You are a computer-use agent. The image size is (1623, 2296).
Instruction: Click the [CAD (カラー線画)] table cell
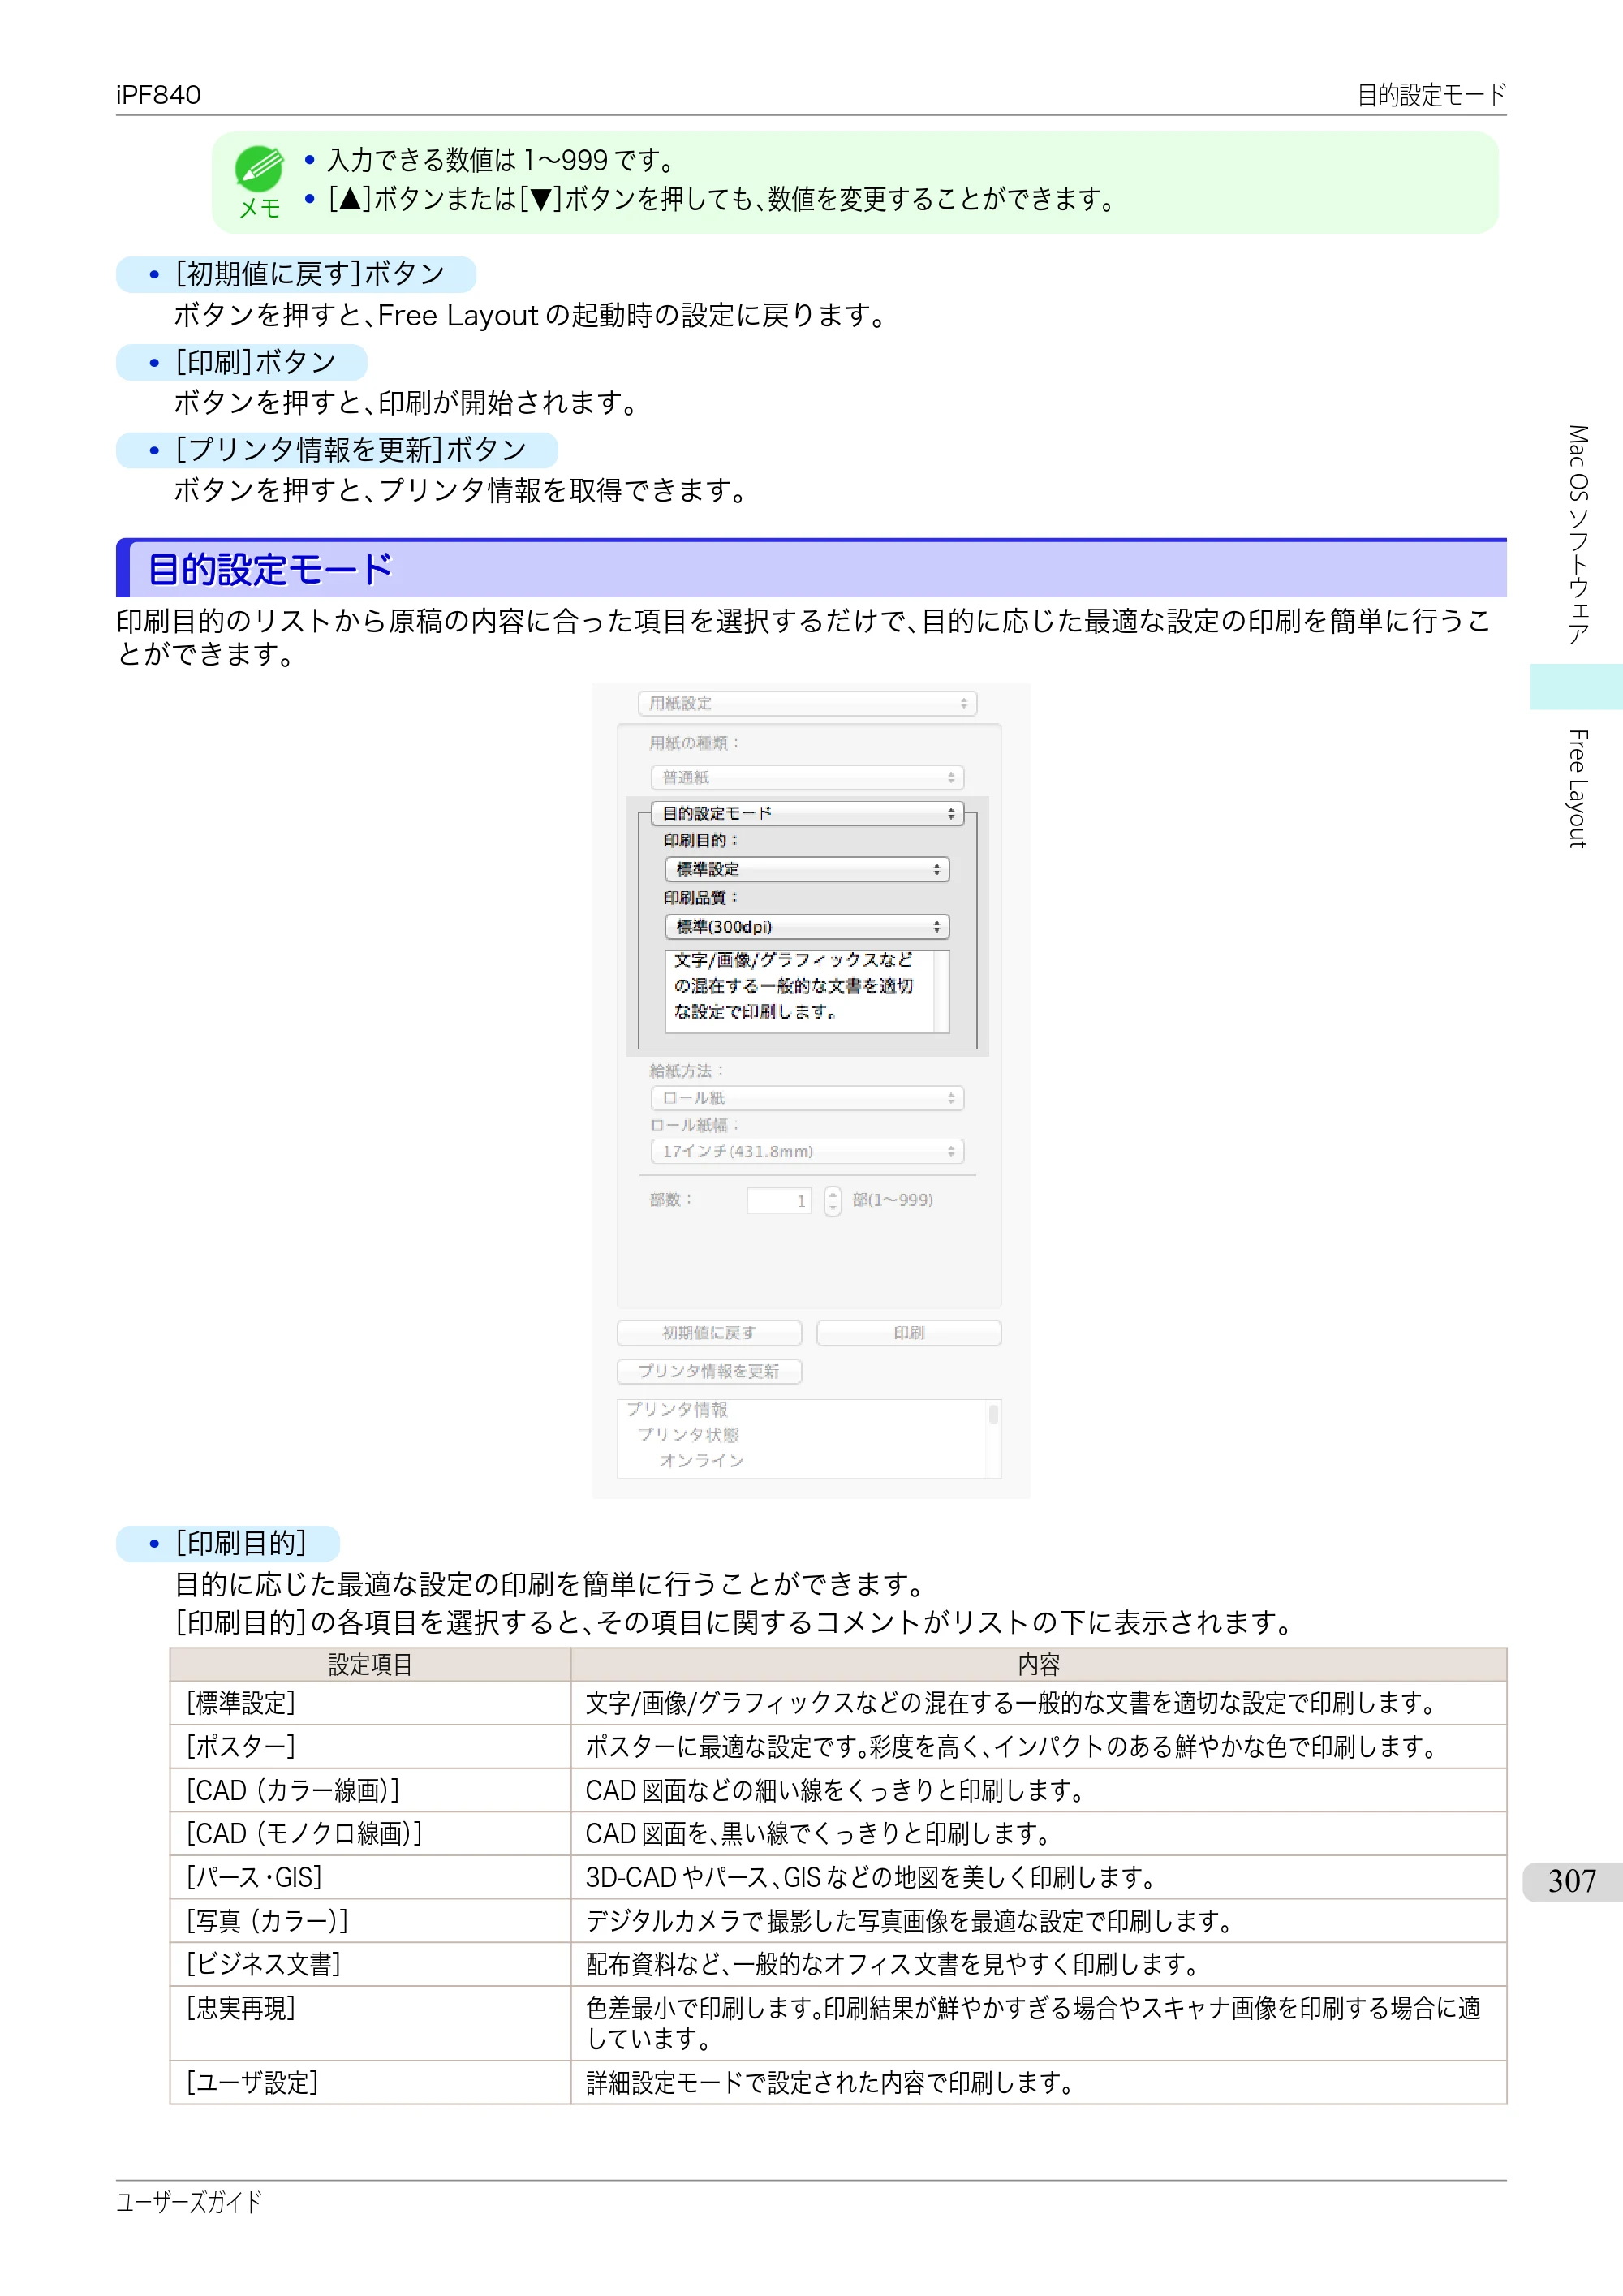pyautogui.click(x=370, y=1790)
